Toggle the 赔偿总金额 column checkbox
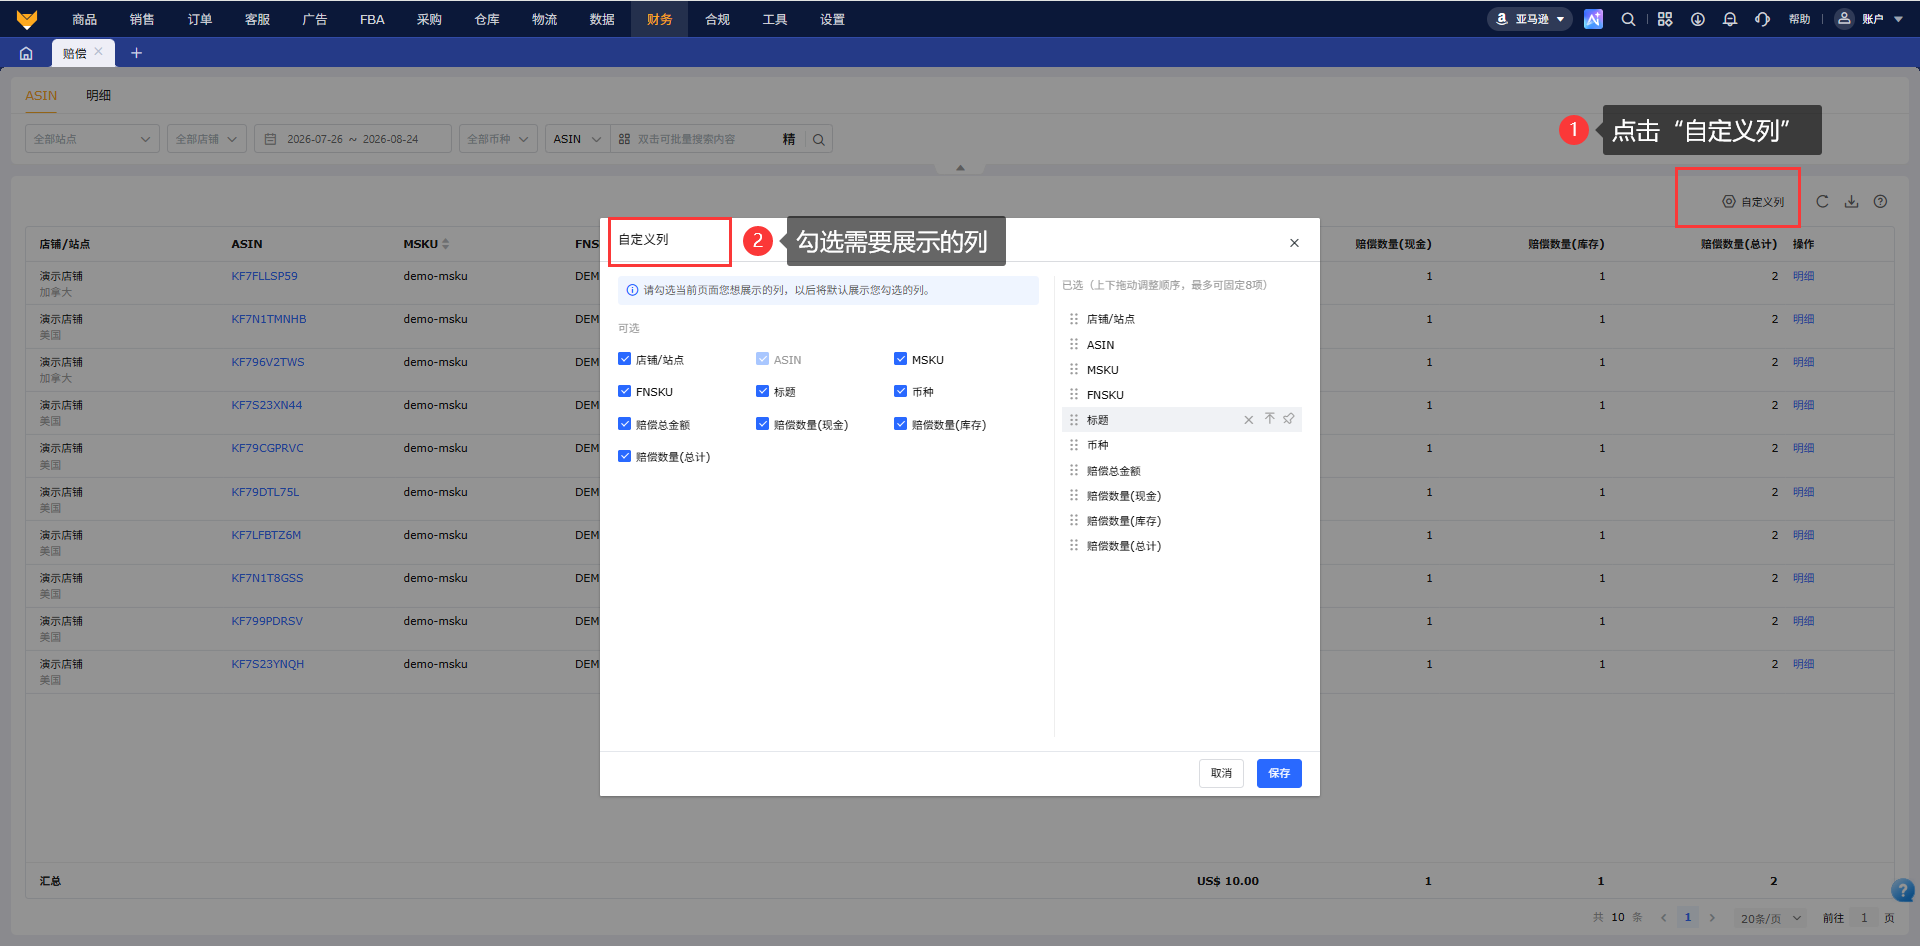 [x=624, y=424]
